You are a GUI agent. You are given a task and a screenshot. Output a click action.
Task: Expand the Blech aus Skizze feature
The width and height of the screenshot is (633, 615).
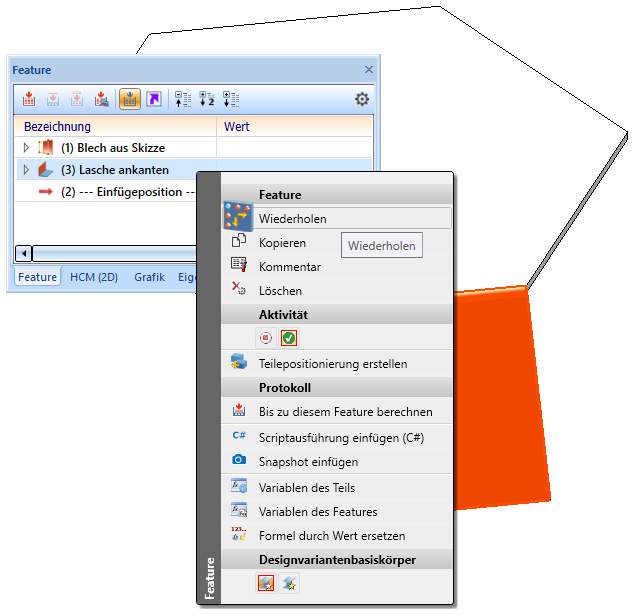pyautogui.click(x=26, y=148)
